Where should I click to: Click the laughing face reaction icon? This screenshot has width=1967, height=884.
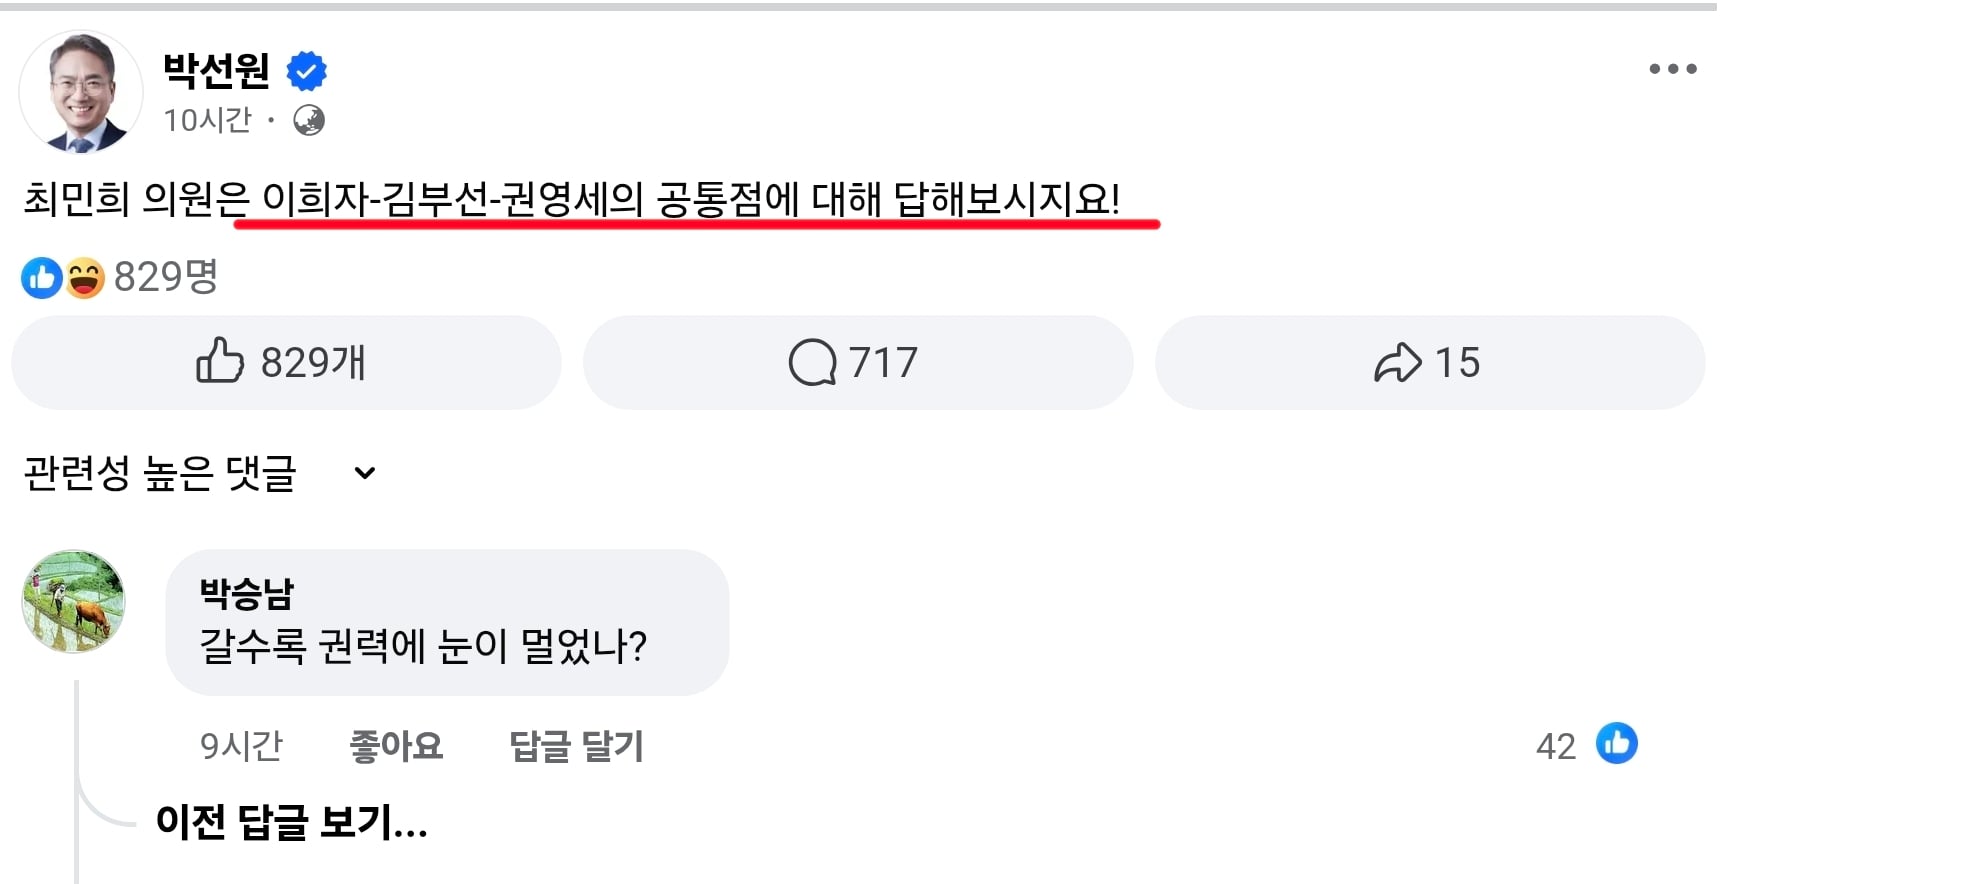[85, 277]
